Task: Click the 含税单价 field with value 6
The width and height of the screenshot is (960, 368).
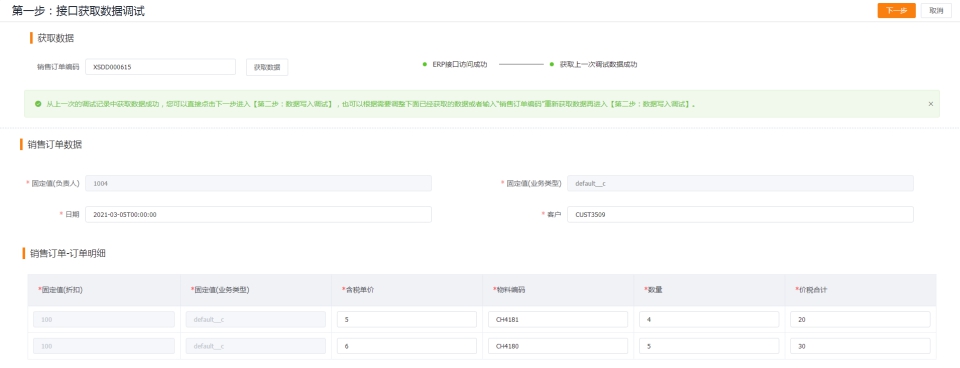Action: [407, 346]
